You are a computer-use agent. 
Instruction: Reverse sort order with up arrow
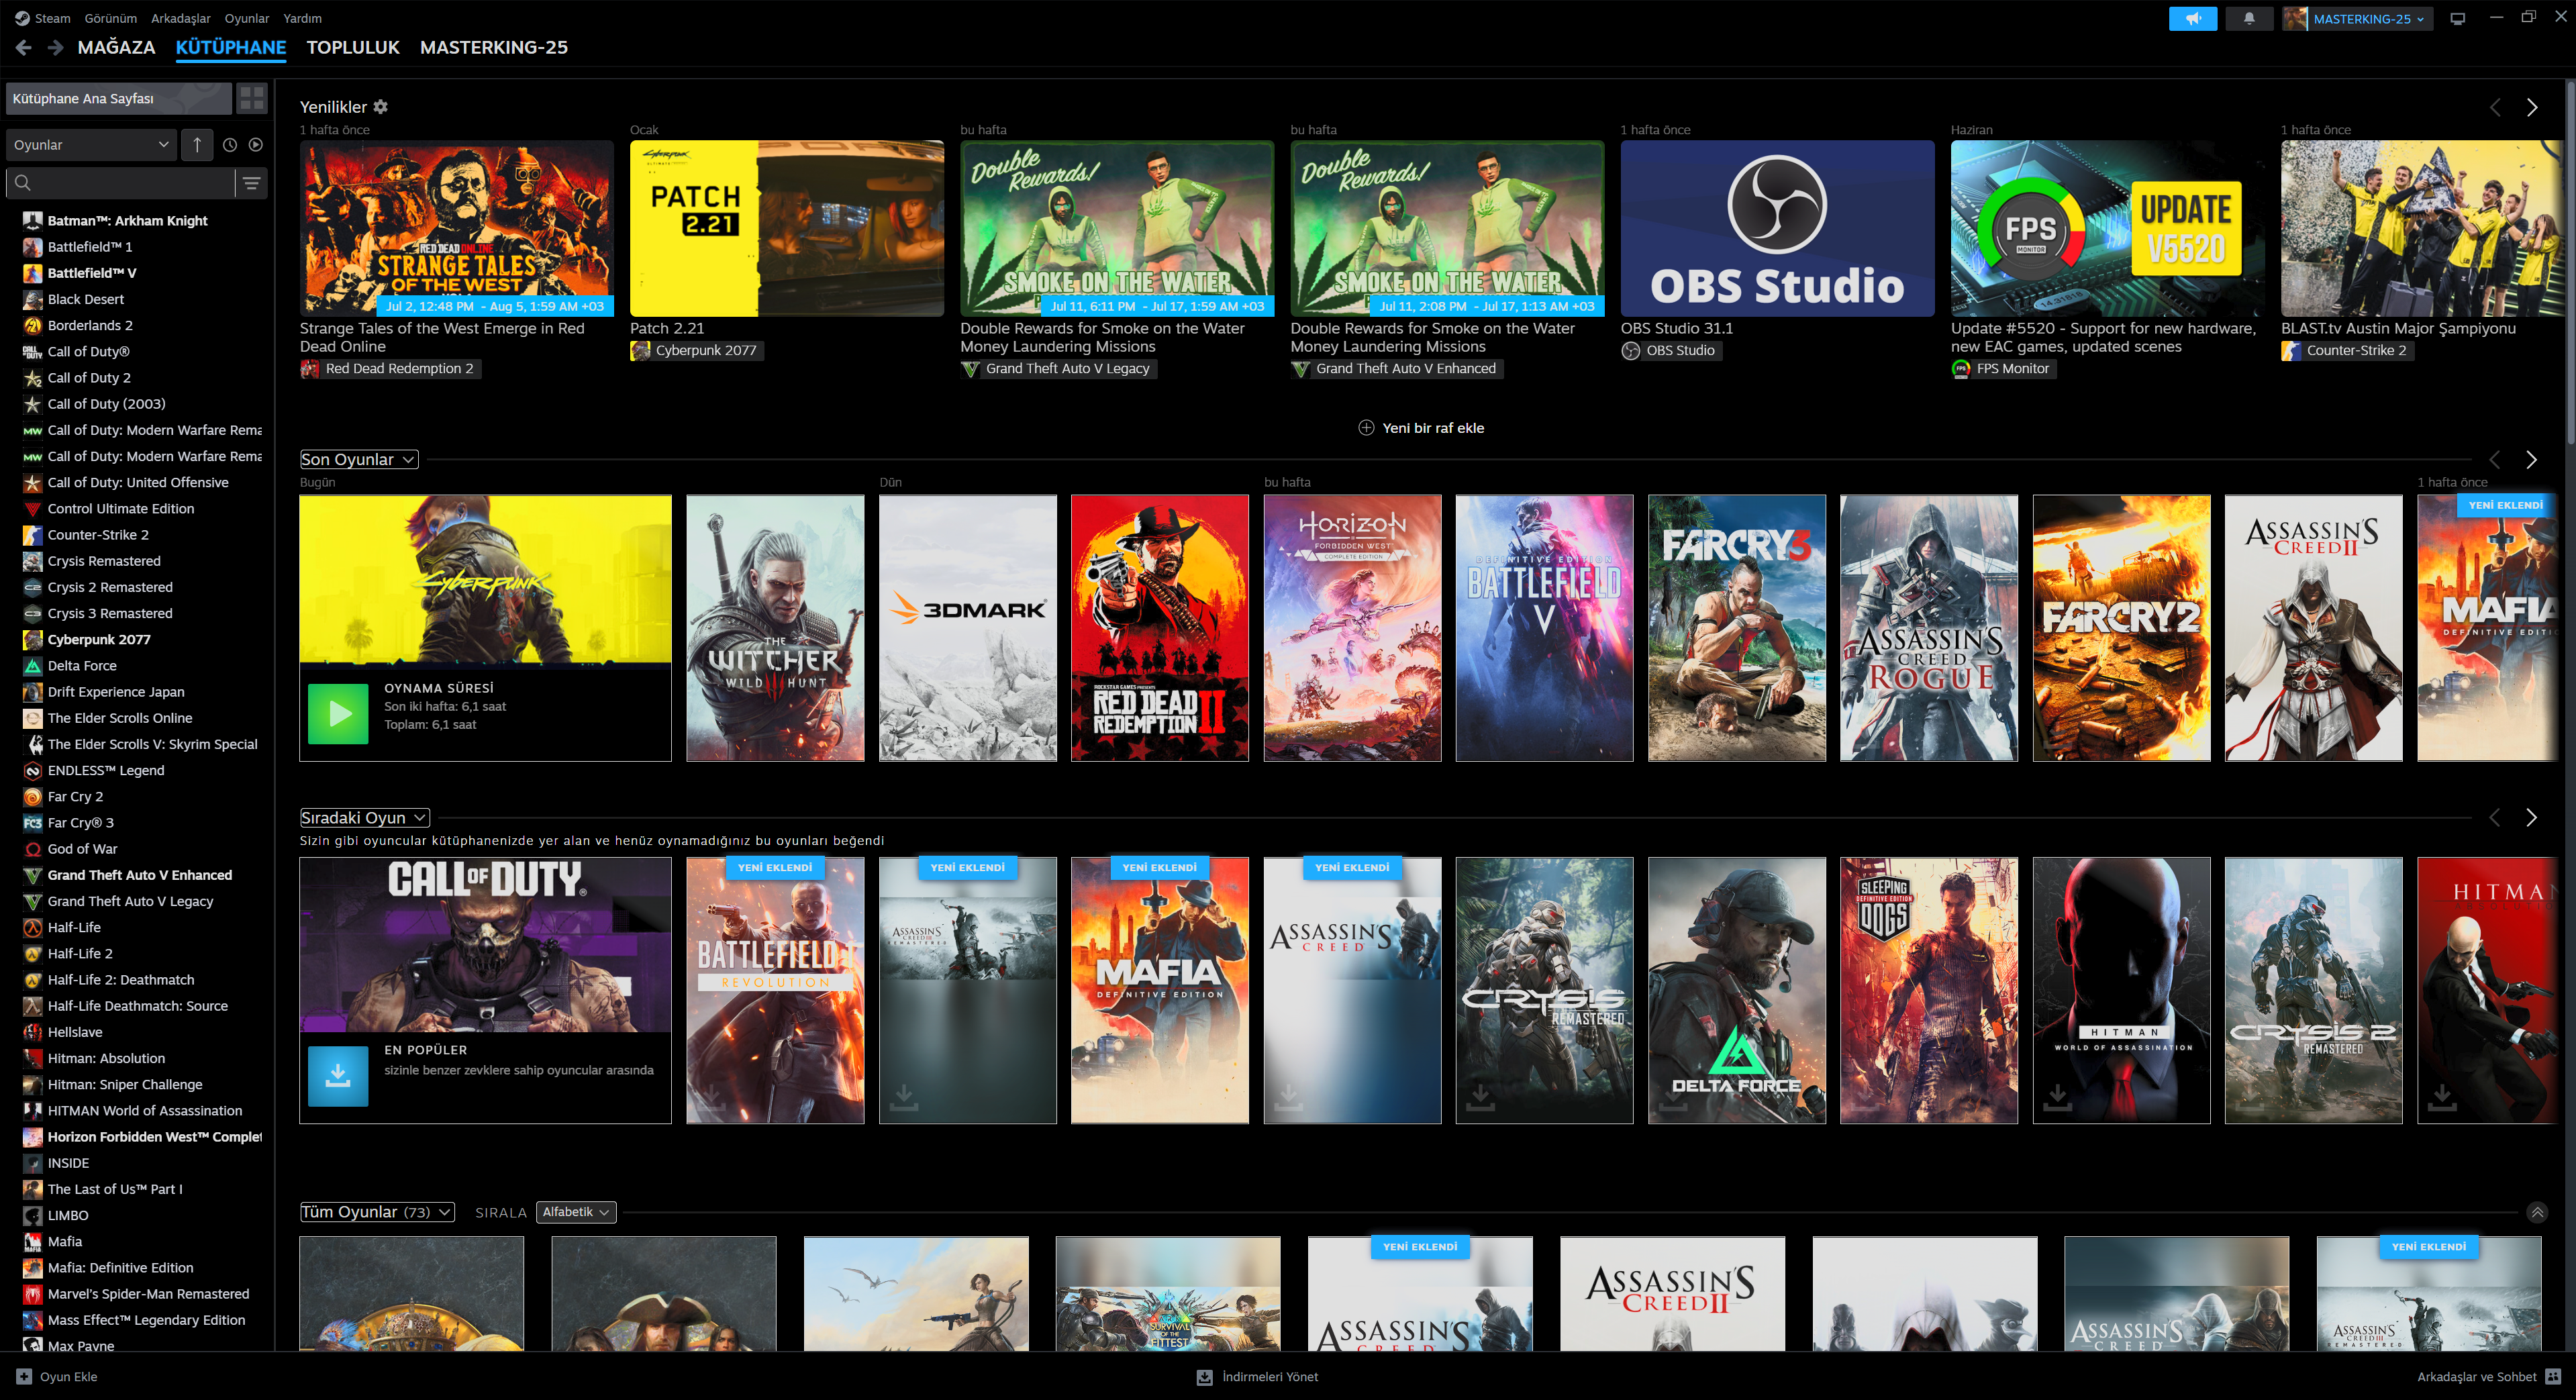click(x=197, y=145)
